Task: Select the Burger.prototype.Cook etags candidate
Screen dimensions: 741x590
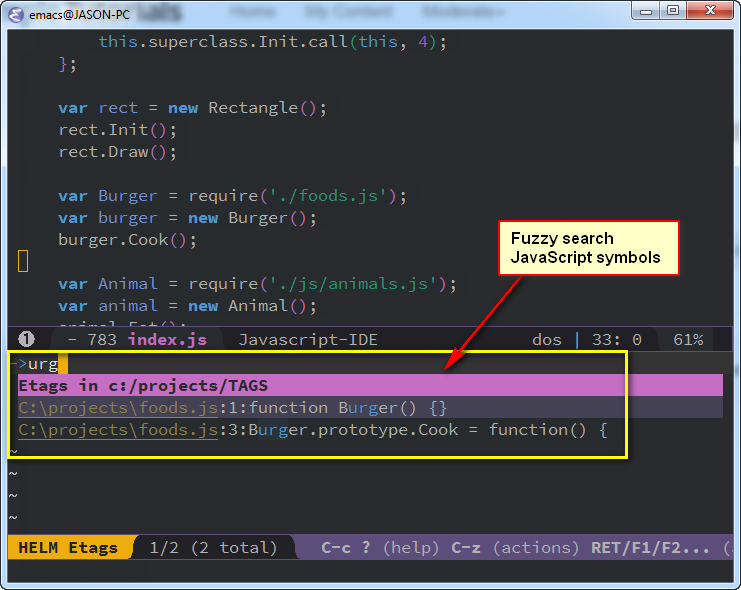Action: coord(312,430)
